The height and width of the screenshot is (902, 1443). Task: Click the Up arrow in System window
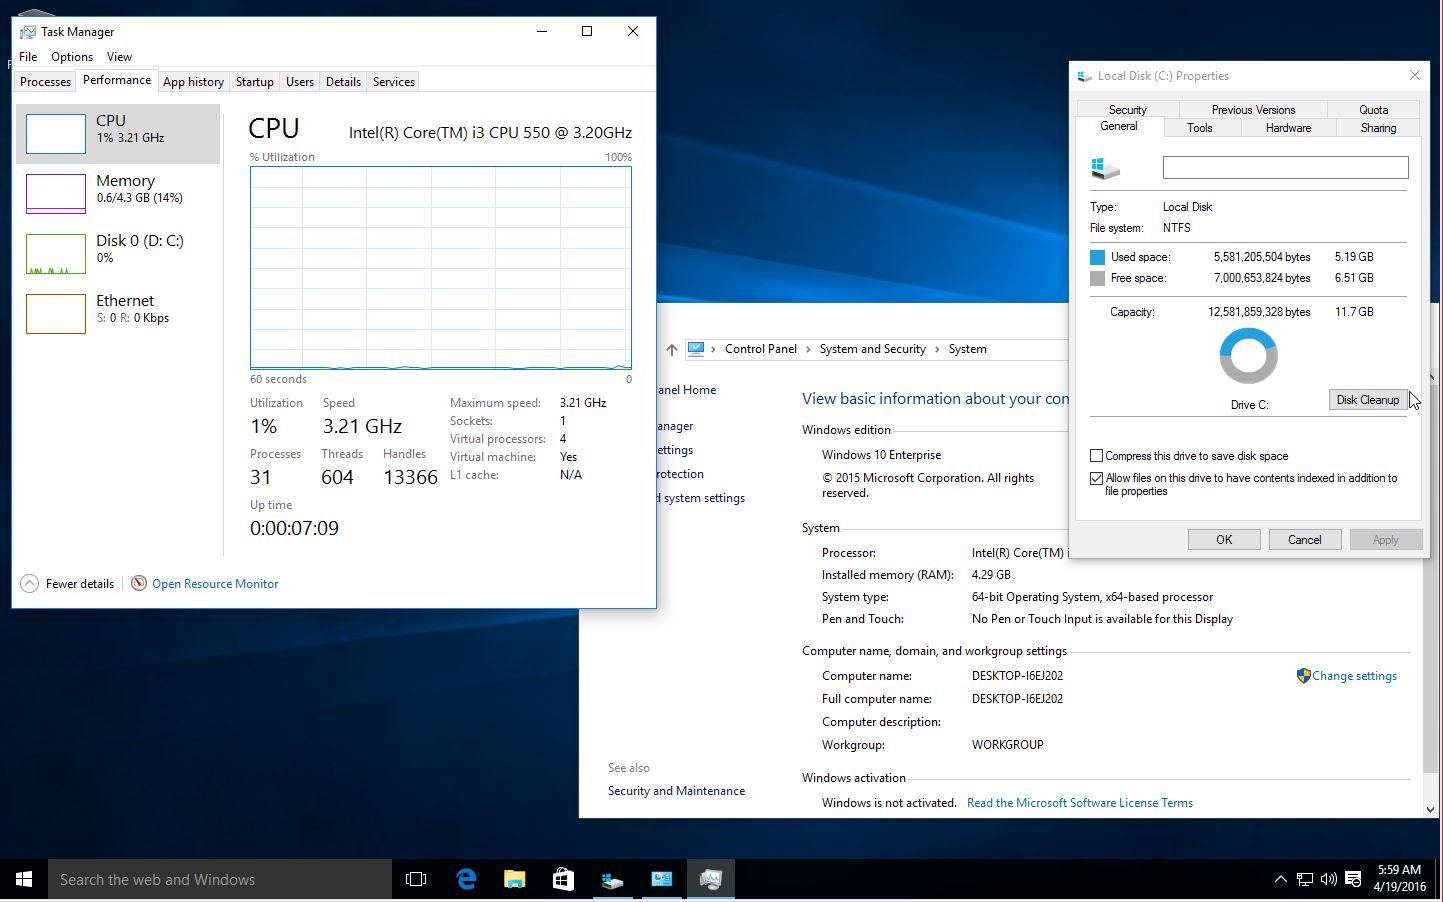(x=672, y=349)
